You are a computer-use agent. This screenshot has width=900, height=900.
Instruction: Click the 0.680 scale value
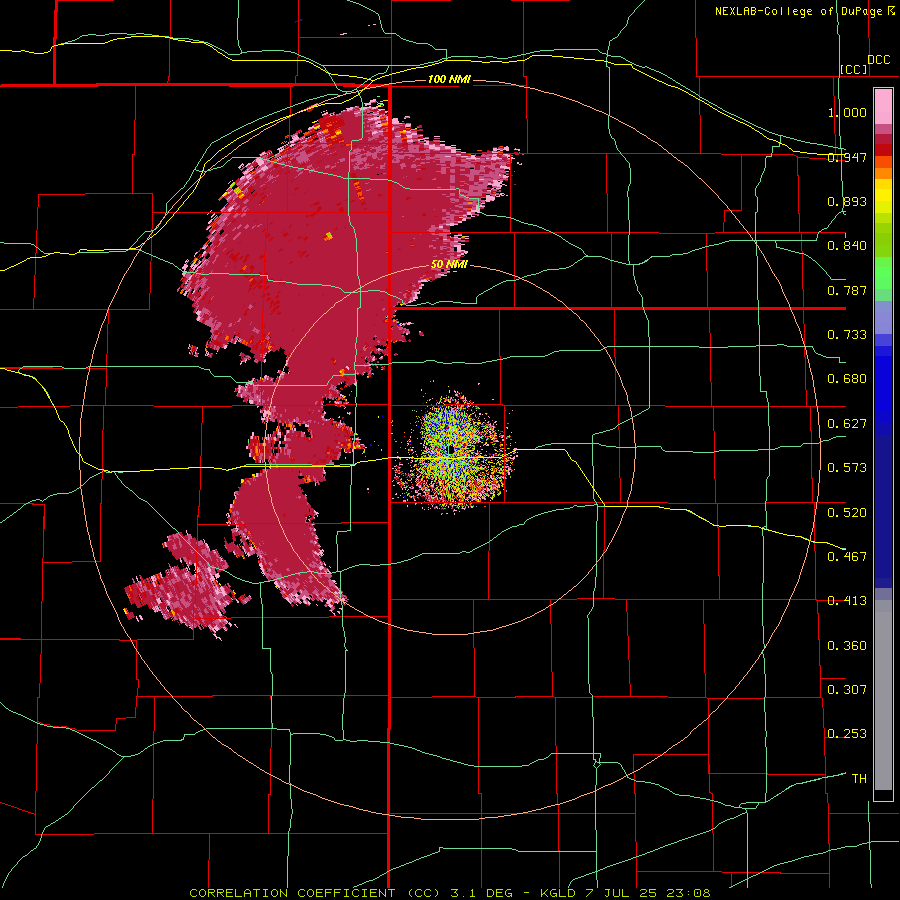847,379
